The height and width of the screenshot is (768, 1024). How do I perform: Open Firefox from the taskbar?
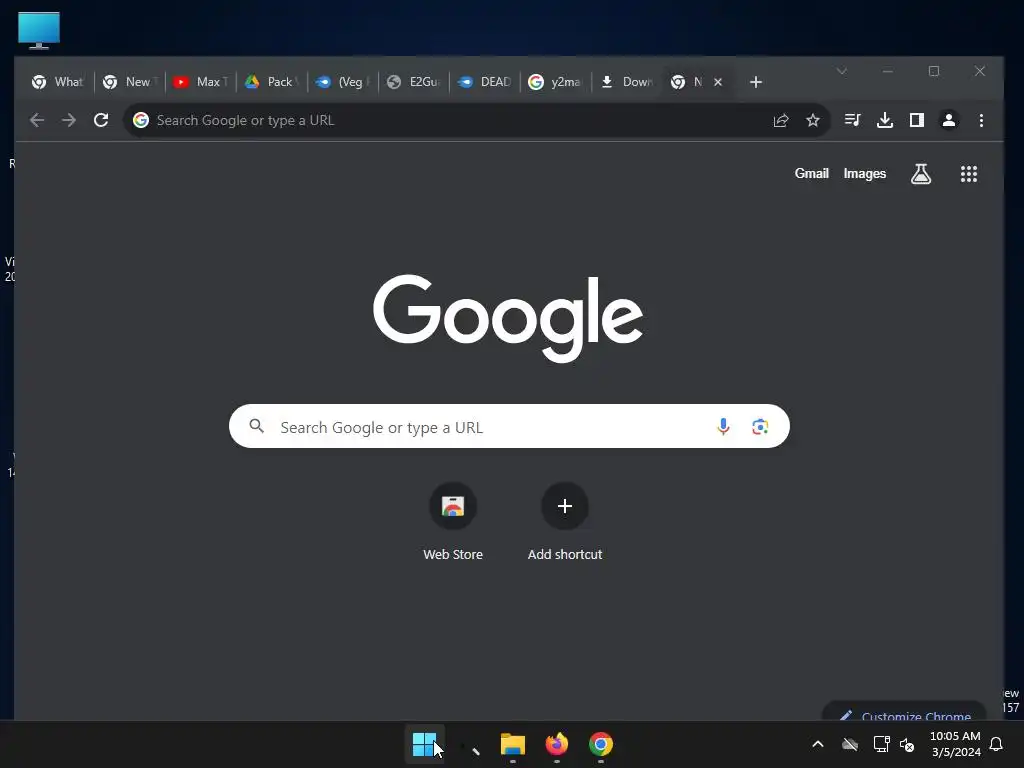556,744
